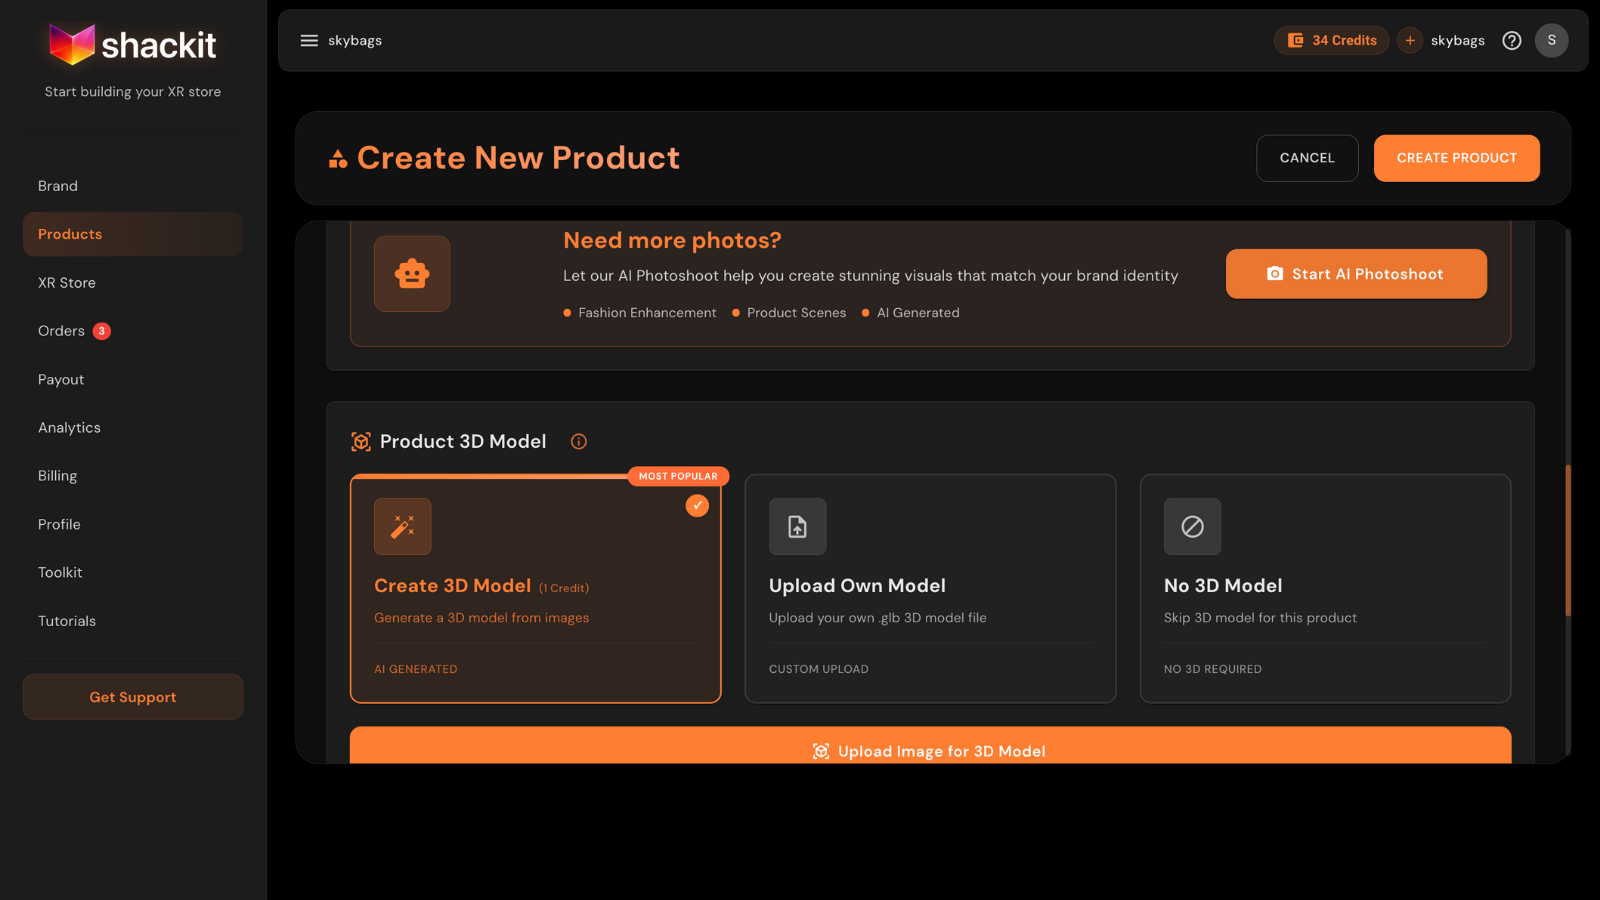
Task: Select the No 3D Model option
Action: pos(1325,588)
